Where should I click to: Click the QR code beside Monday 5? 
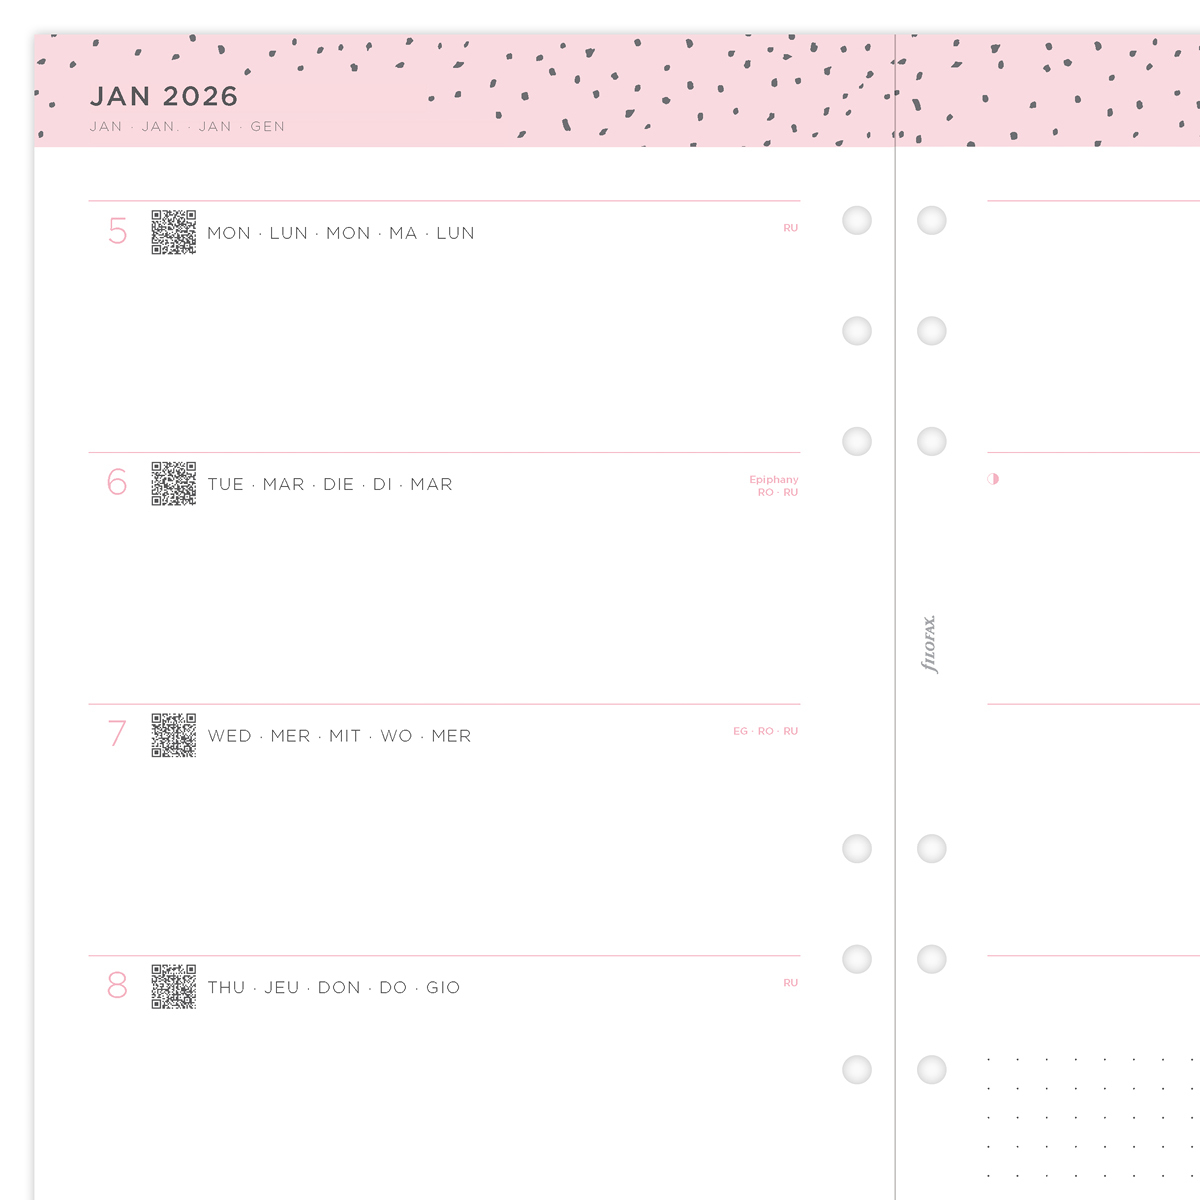coord(173,232)
